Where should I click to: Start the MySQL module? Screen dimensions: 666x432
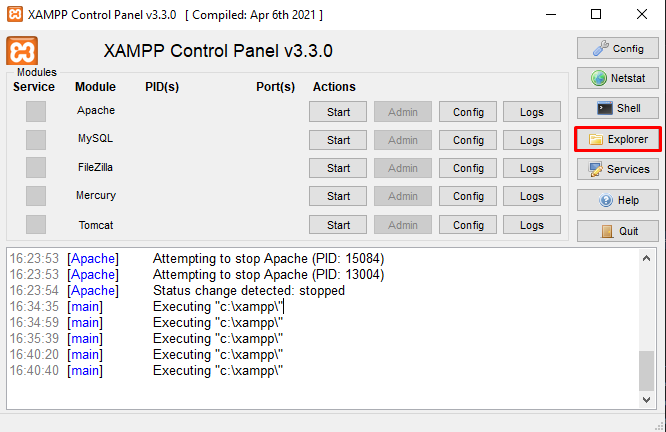coord(338,140)
